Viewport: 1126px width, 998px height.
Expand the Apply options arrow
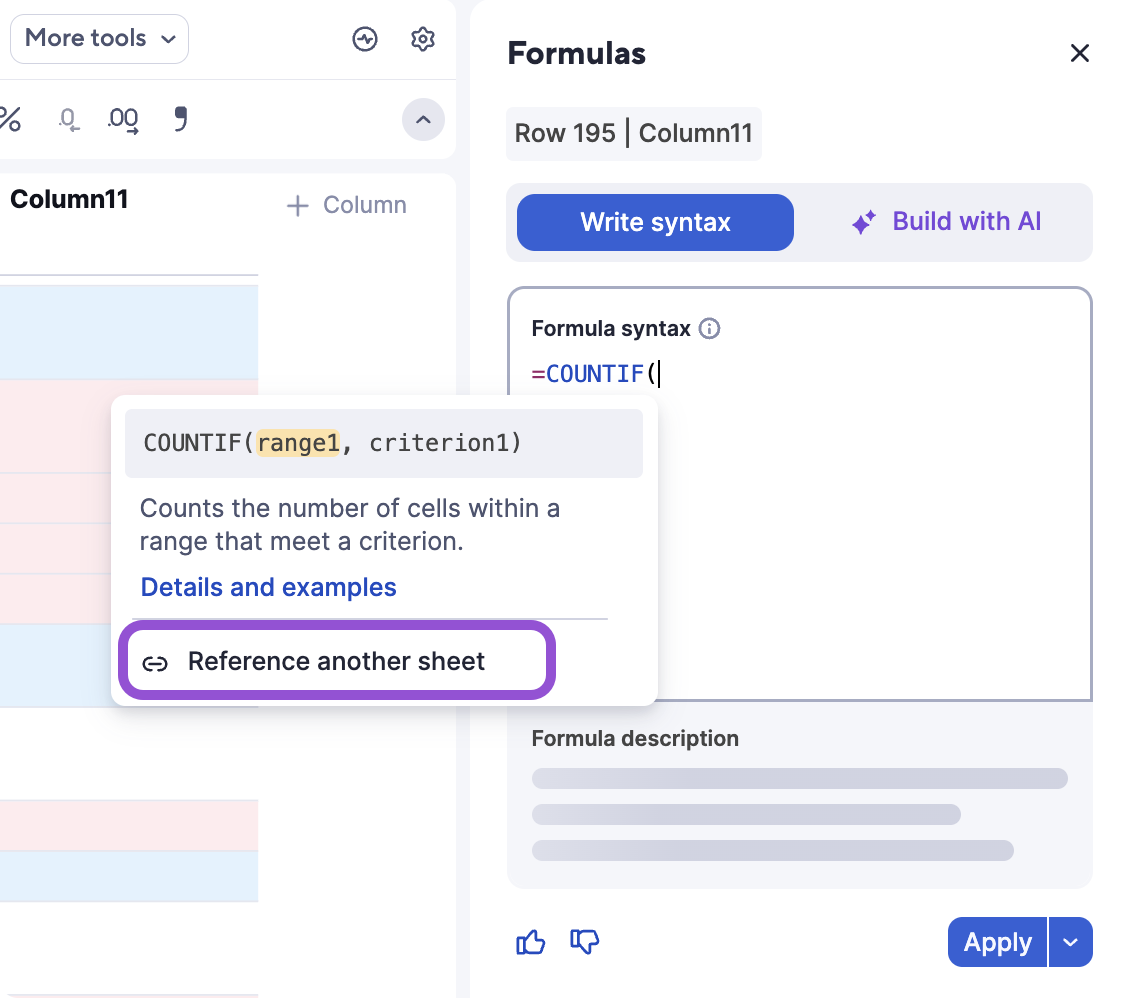coord(1071,942)
